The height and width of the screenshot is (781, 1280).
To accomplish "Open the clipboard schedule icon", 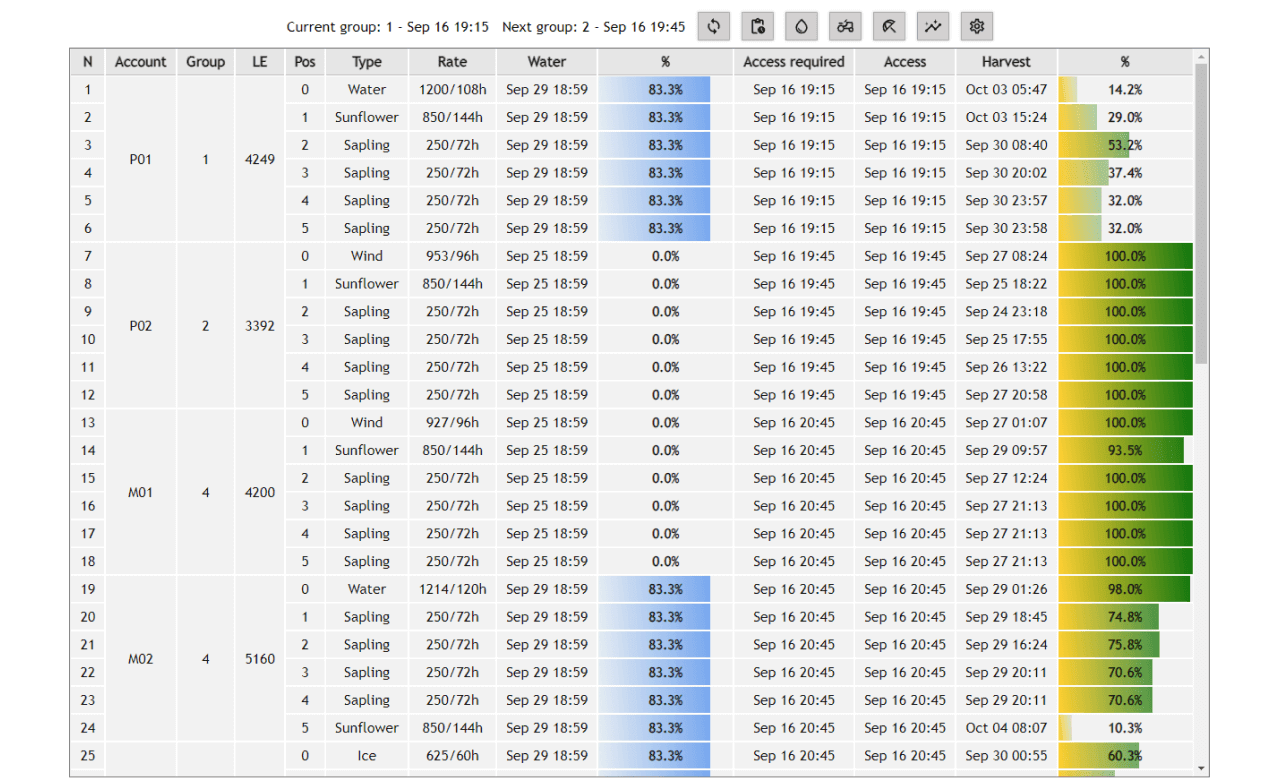I will tap(757, 27).
